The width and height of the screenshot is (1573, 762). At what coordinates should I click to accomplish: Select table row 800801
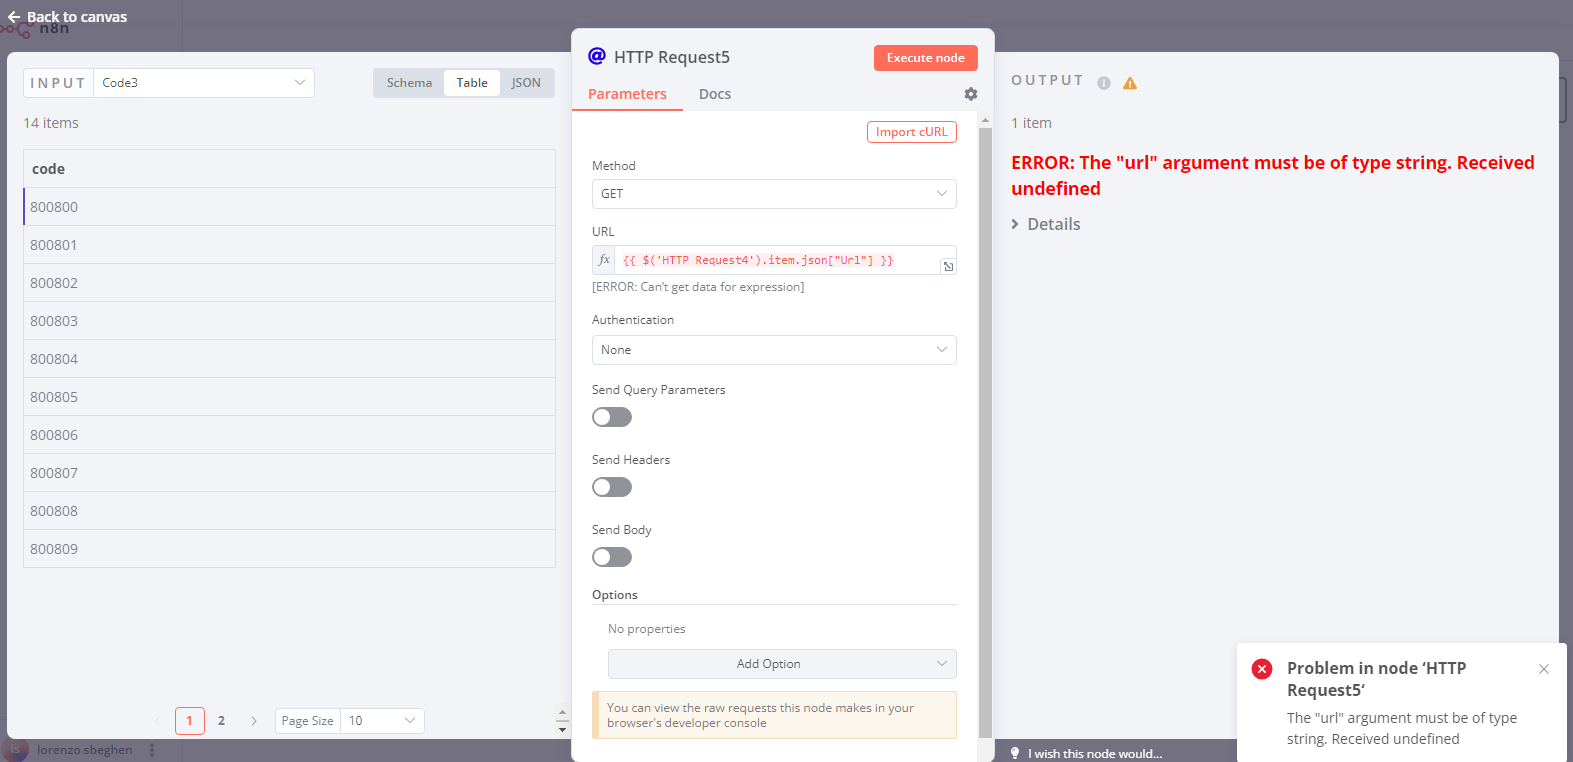[x=289, y=245]
